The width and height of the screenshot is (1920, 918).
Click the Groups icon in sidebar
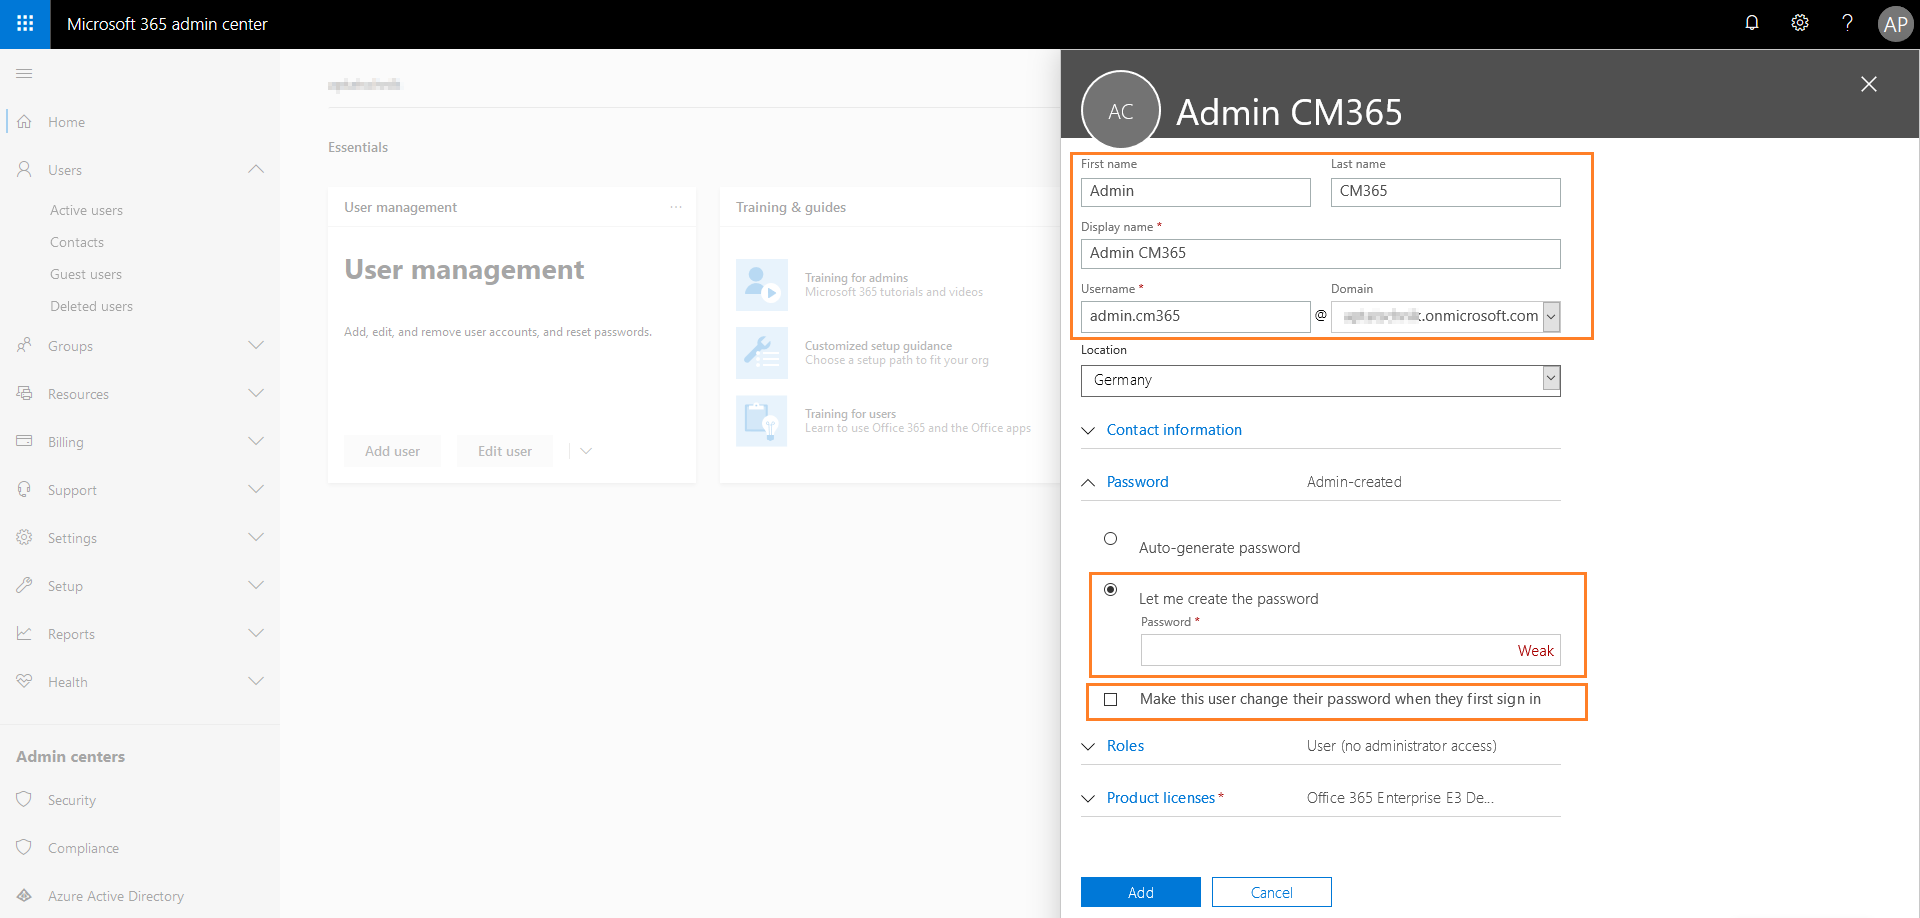[24, 346]
